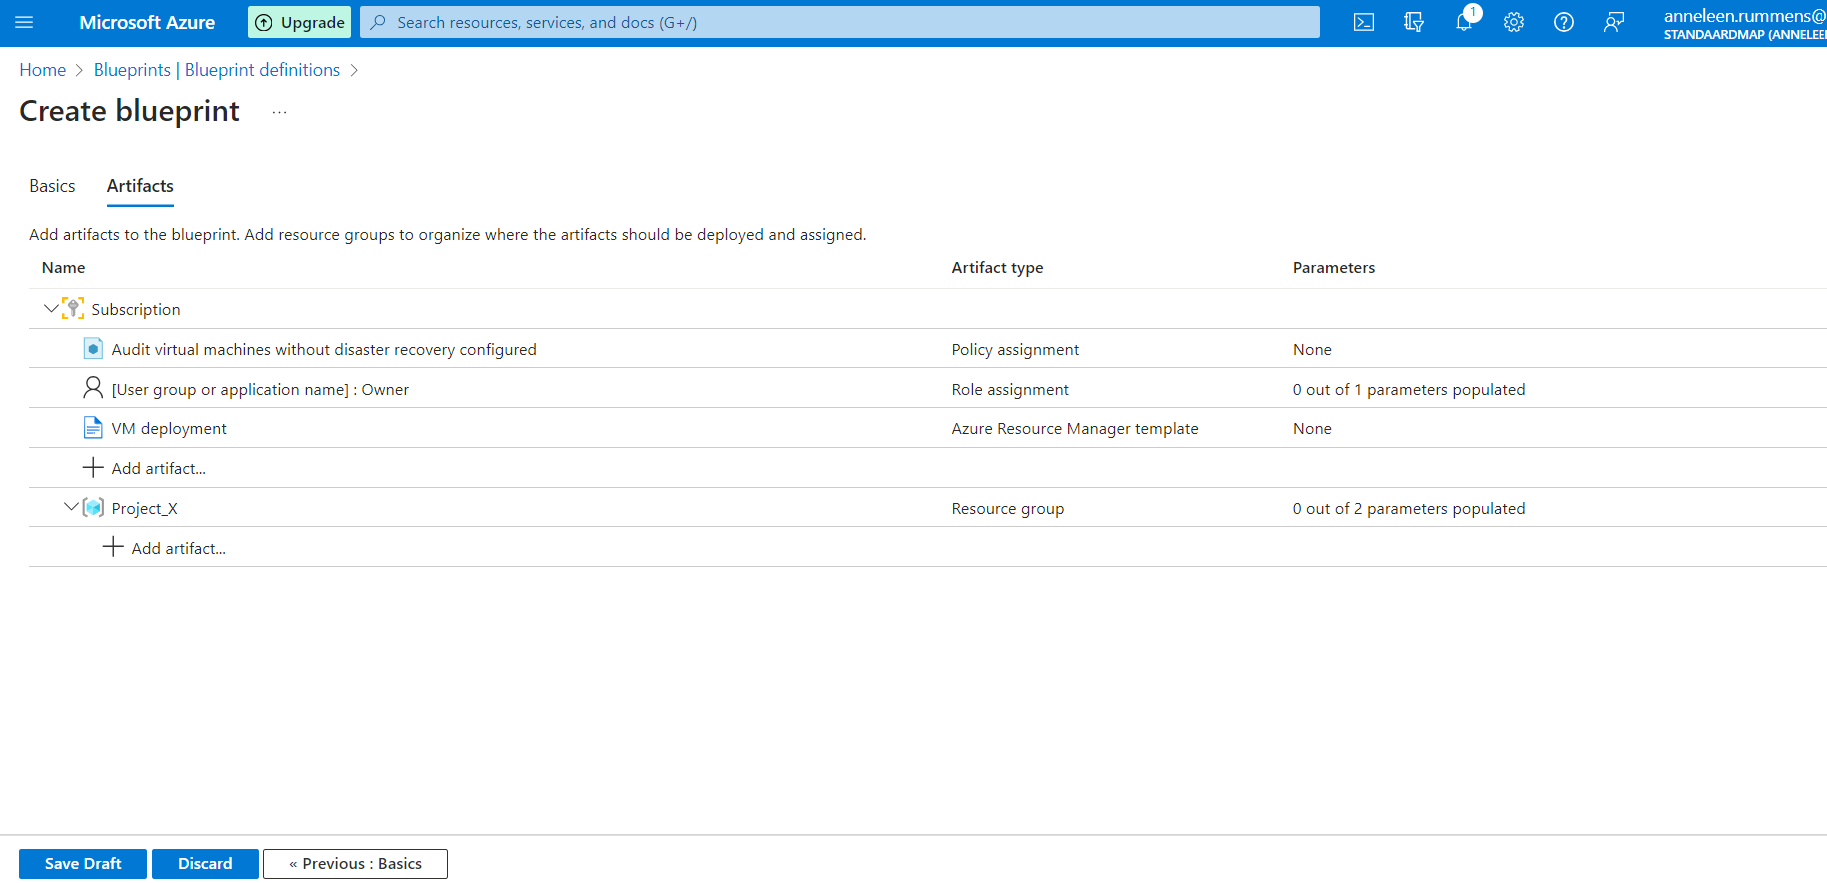Select the Artifacts tab

point(140,186)
